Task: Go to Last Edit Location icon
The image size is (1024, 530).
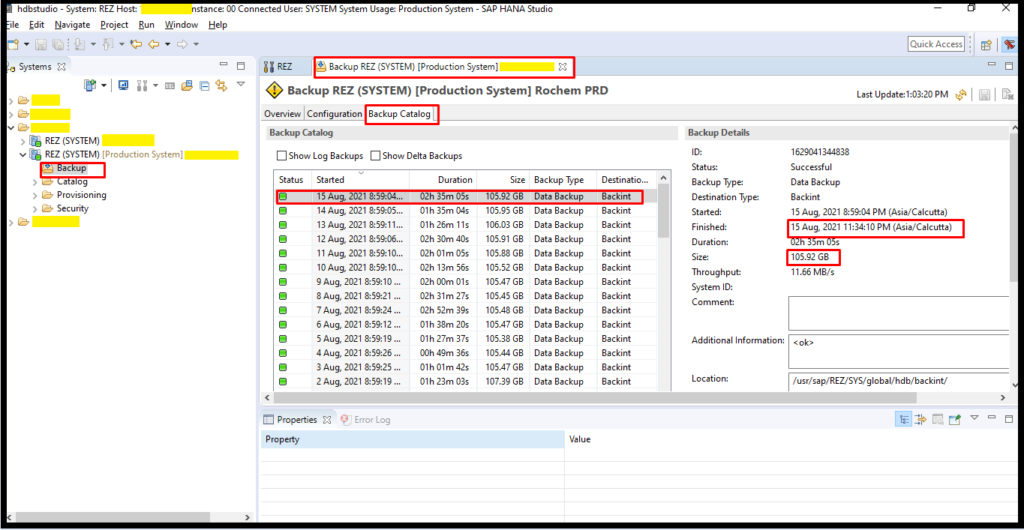Action: point(136,44)
